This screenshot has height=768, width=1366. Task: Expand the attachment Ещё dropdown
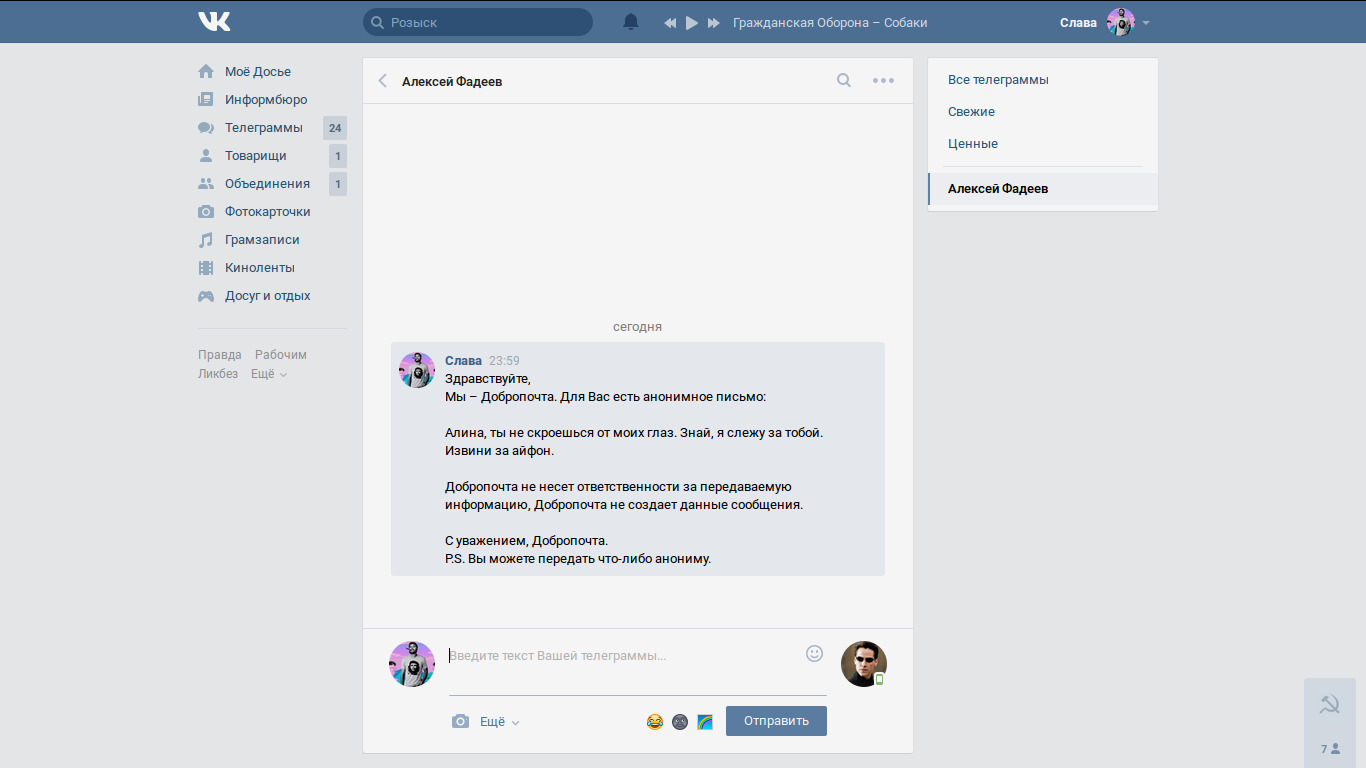pyautogui.click(x=500, y=721)
